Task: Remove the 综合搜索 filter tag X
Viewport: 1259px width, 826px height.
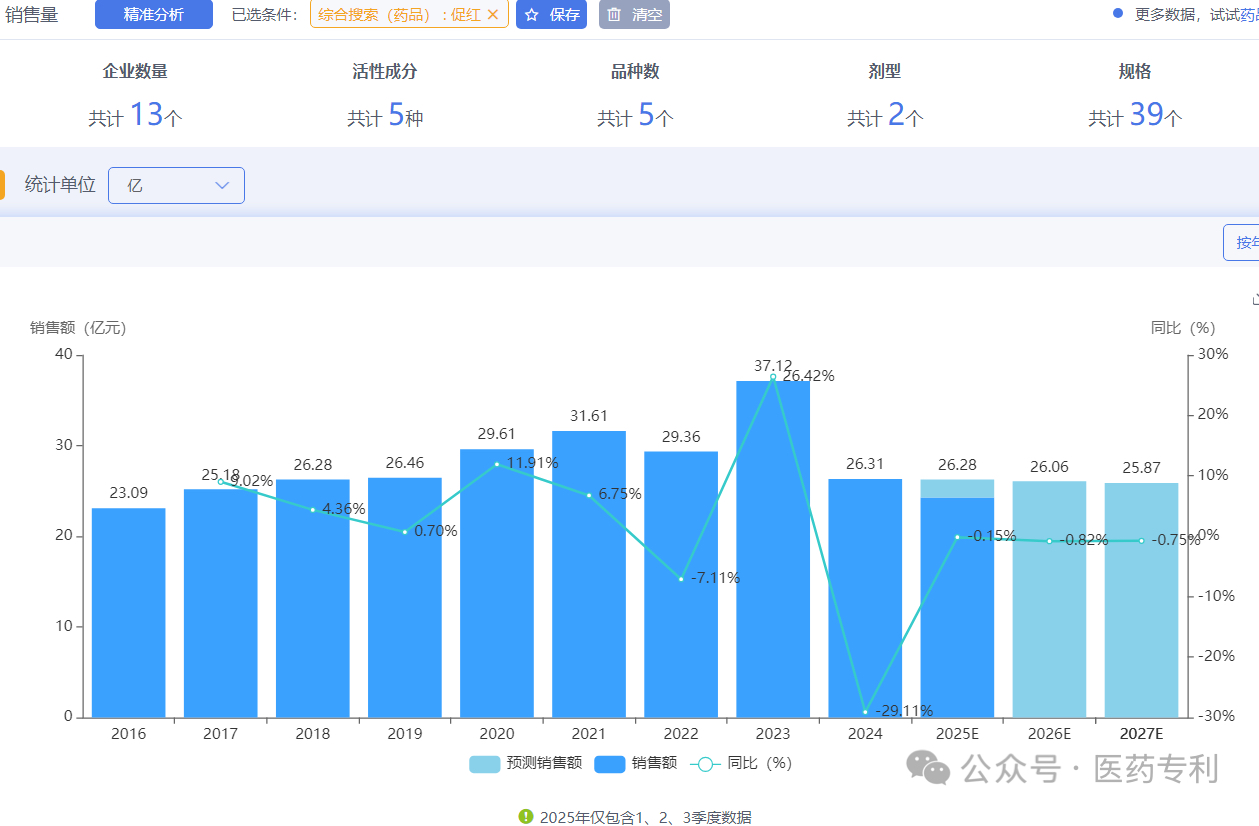Action: point(492,15)
